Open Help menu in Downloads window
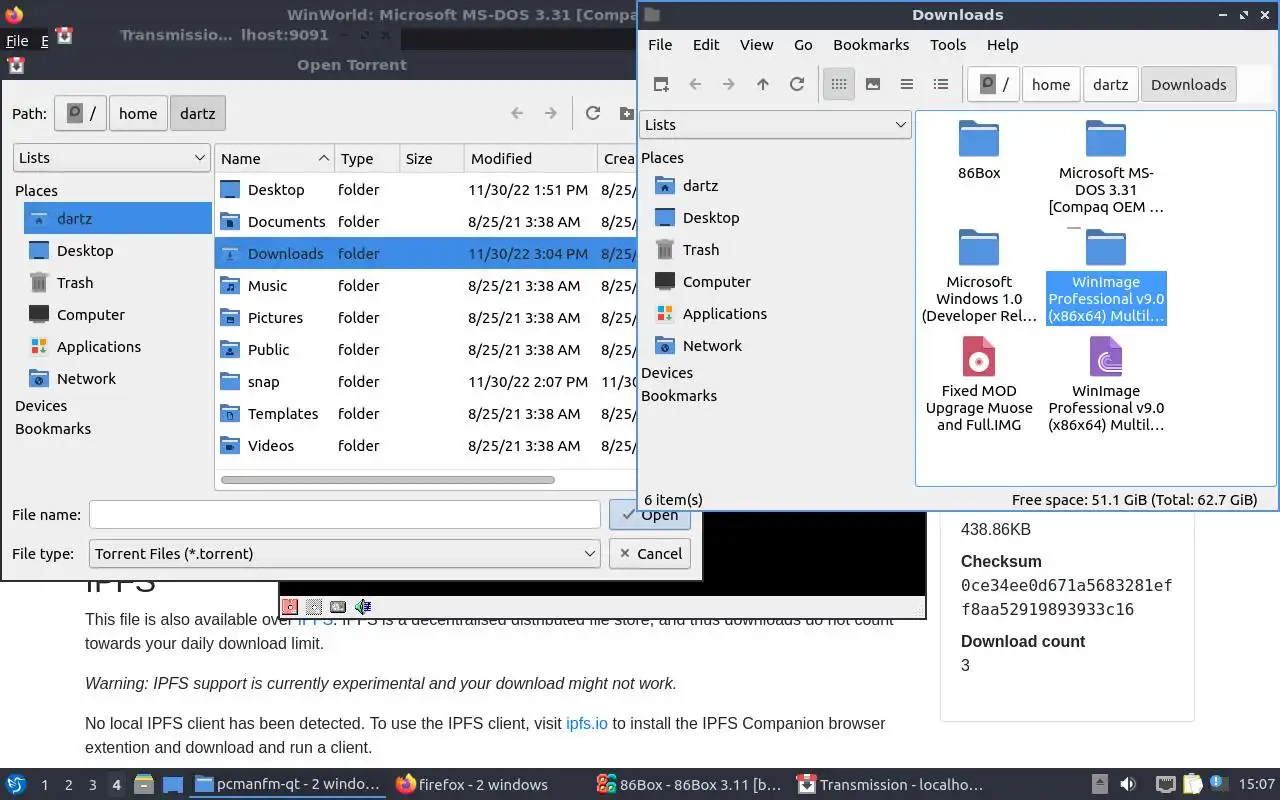Viewport: 1280px width, 800px height. (x=1002, y=45)
